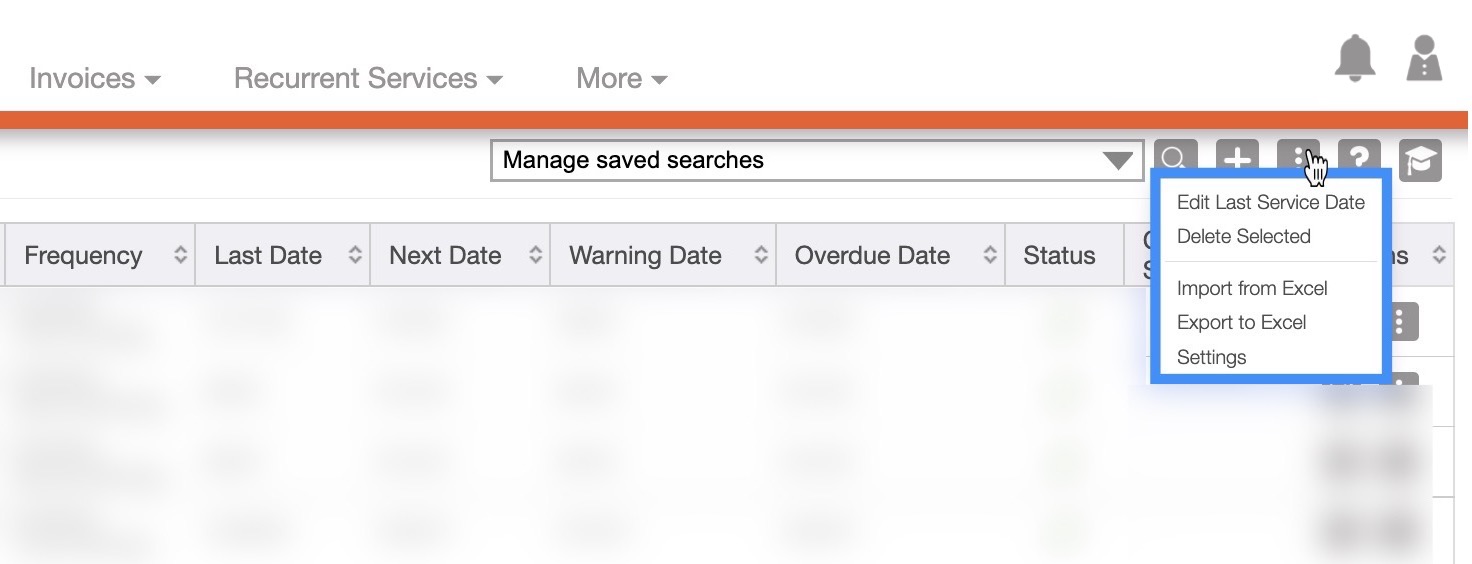Select Edit Last Service Date

coord(1270,202)
